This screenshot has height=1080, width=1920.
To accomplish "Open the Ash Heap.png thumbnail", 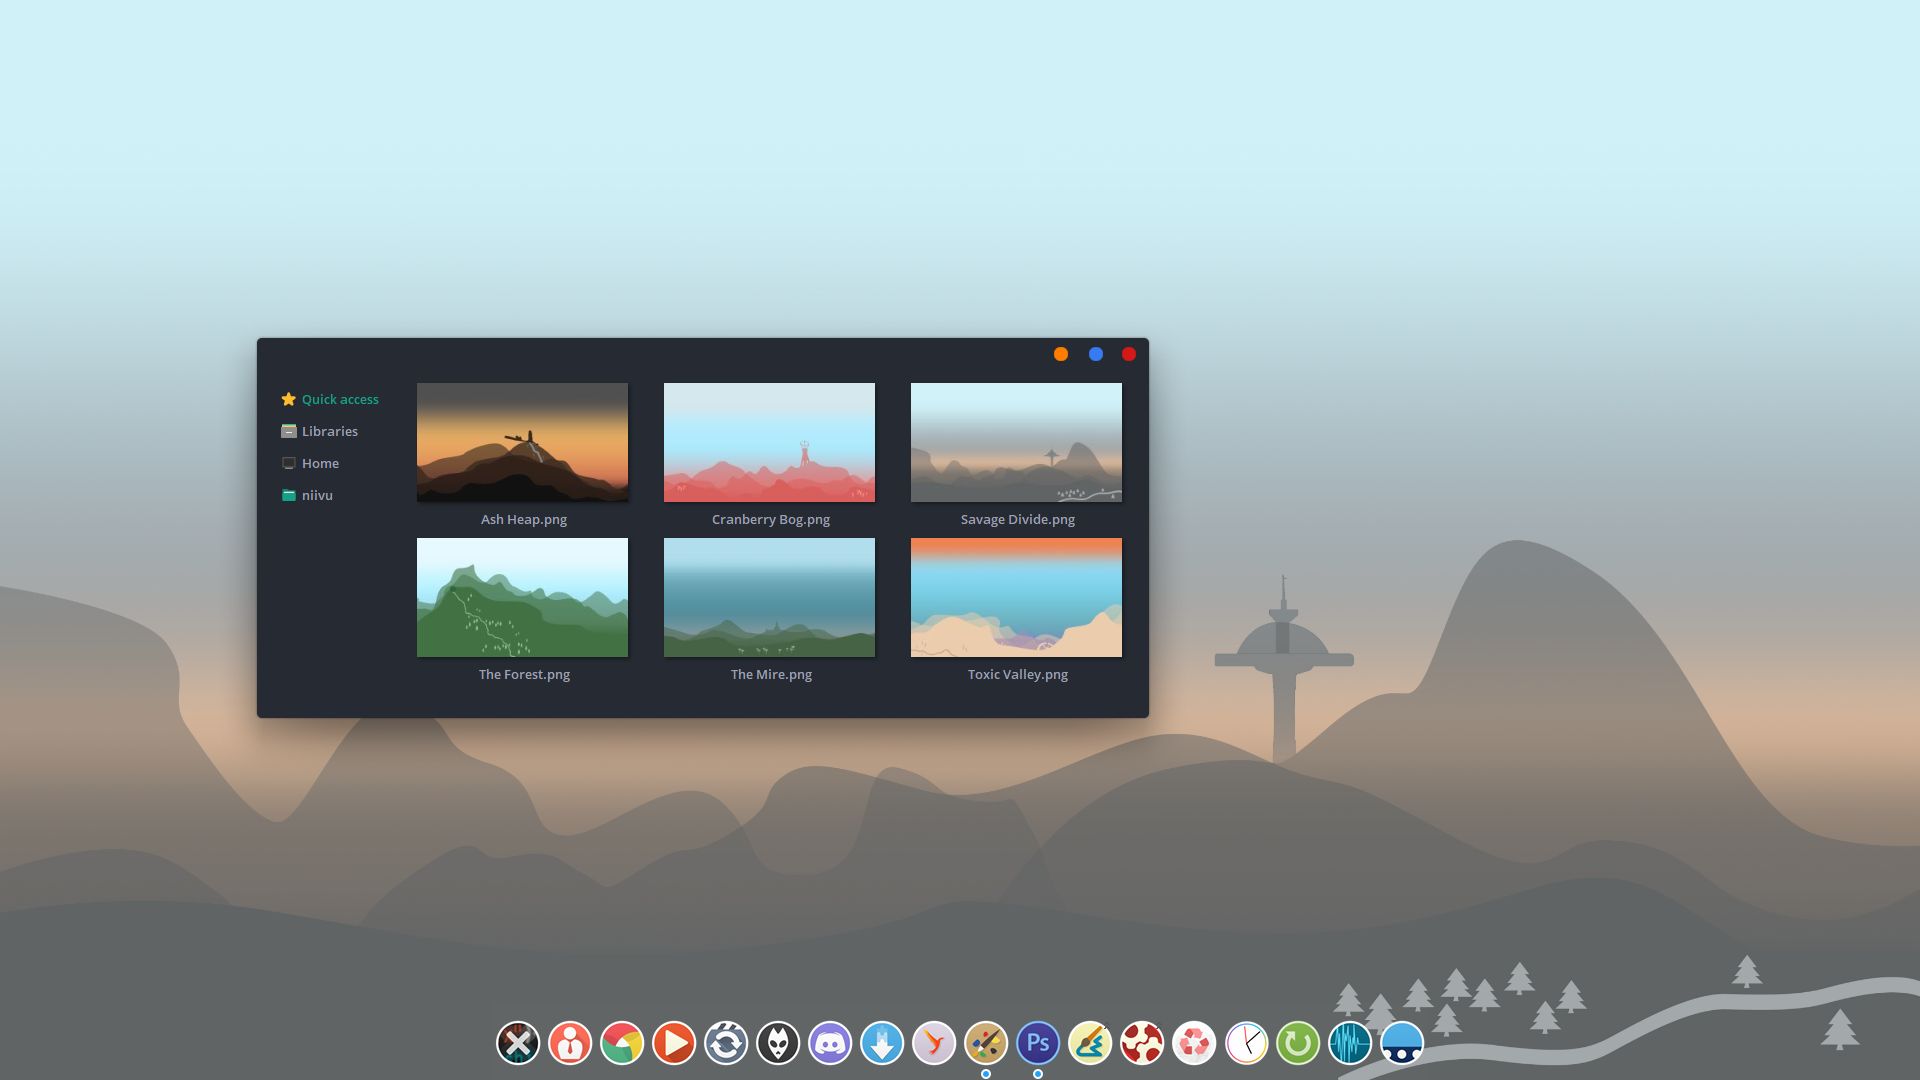I will (x=522, y=441).
